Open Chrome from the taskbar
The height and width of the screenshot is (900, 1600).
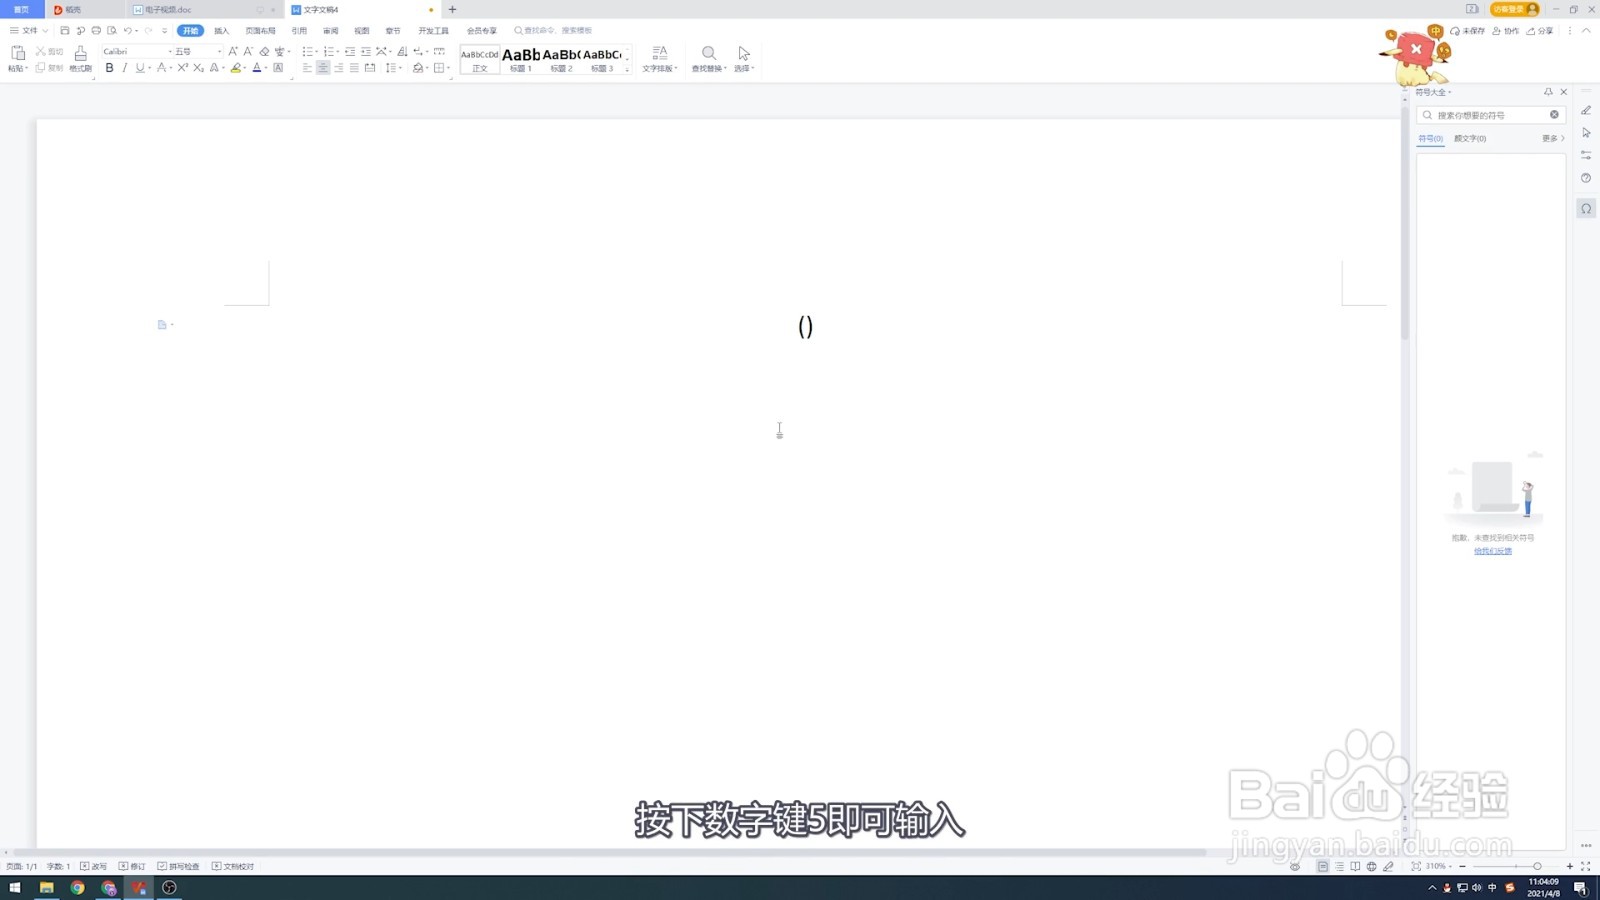(x=77, y=887)
